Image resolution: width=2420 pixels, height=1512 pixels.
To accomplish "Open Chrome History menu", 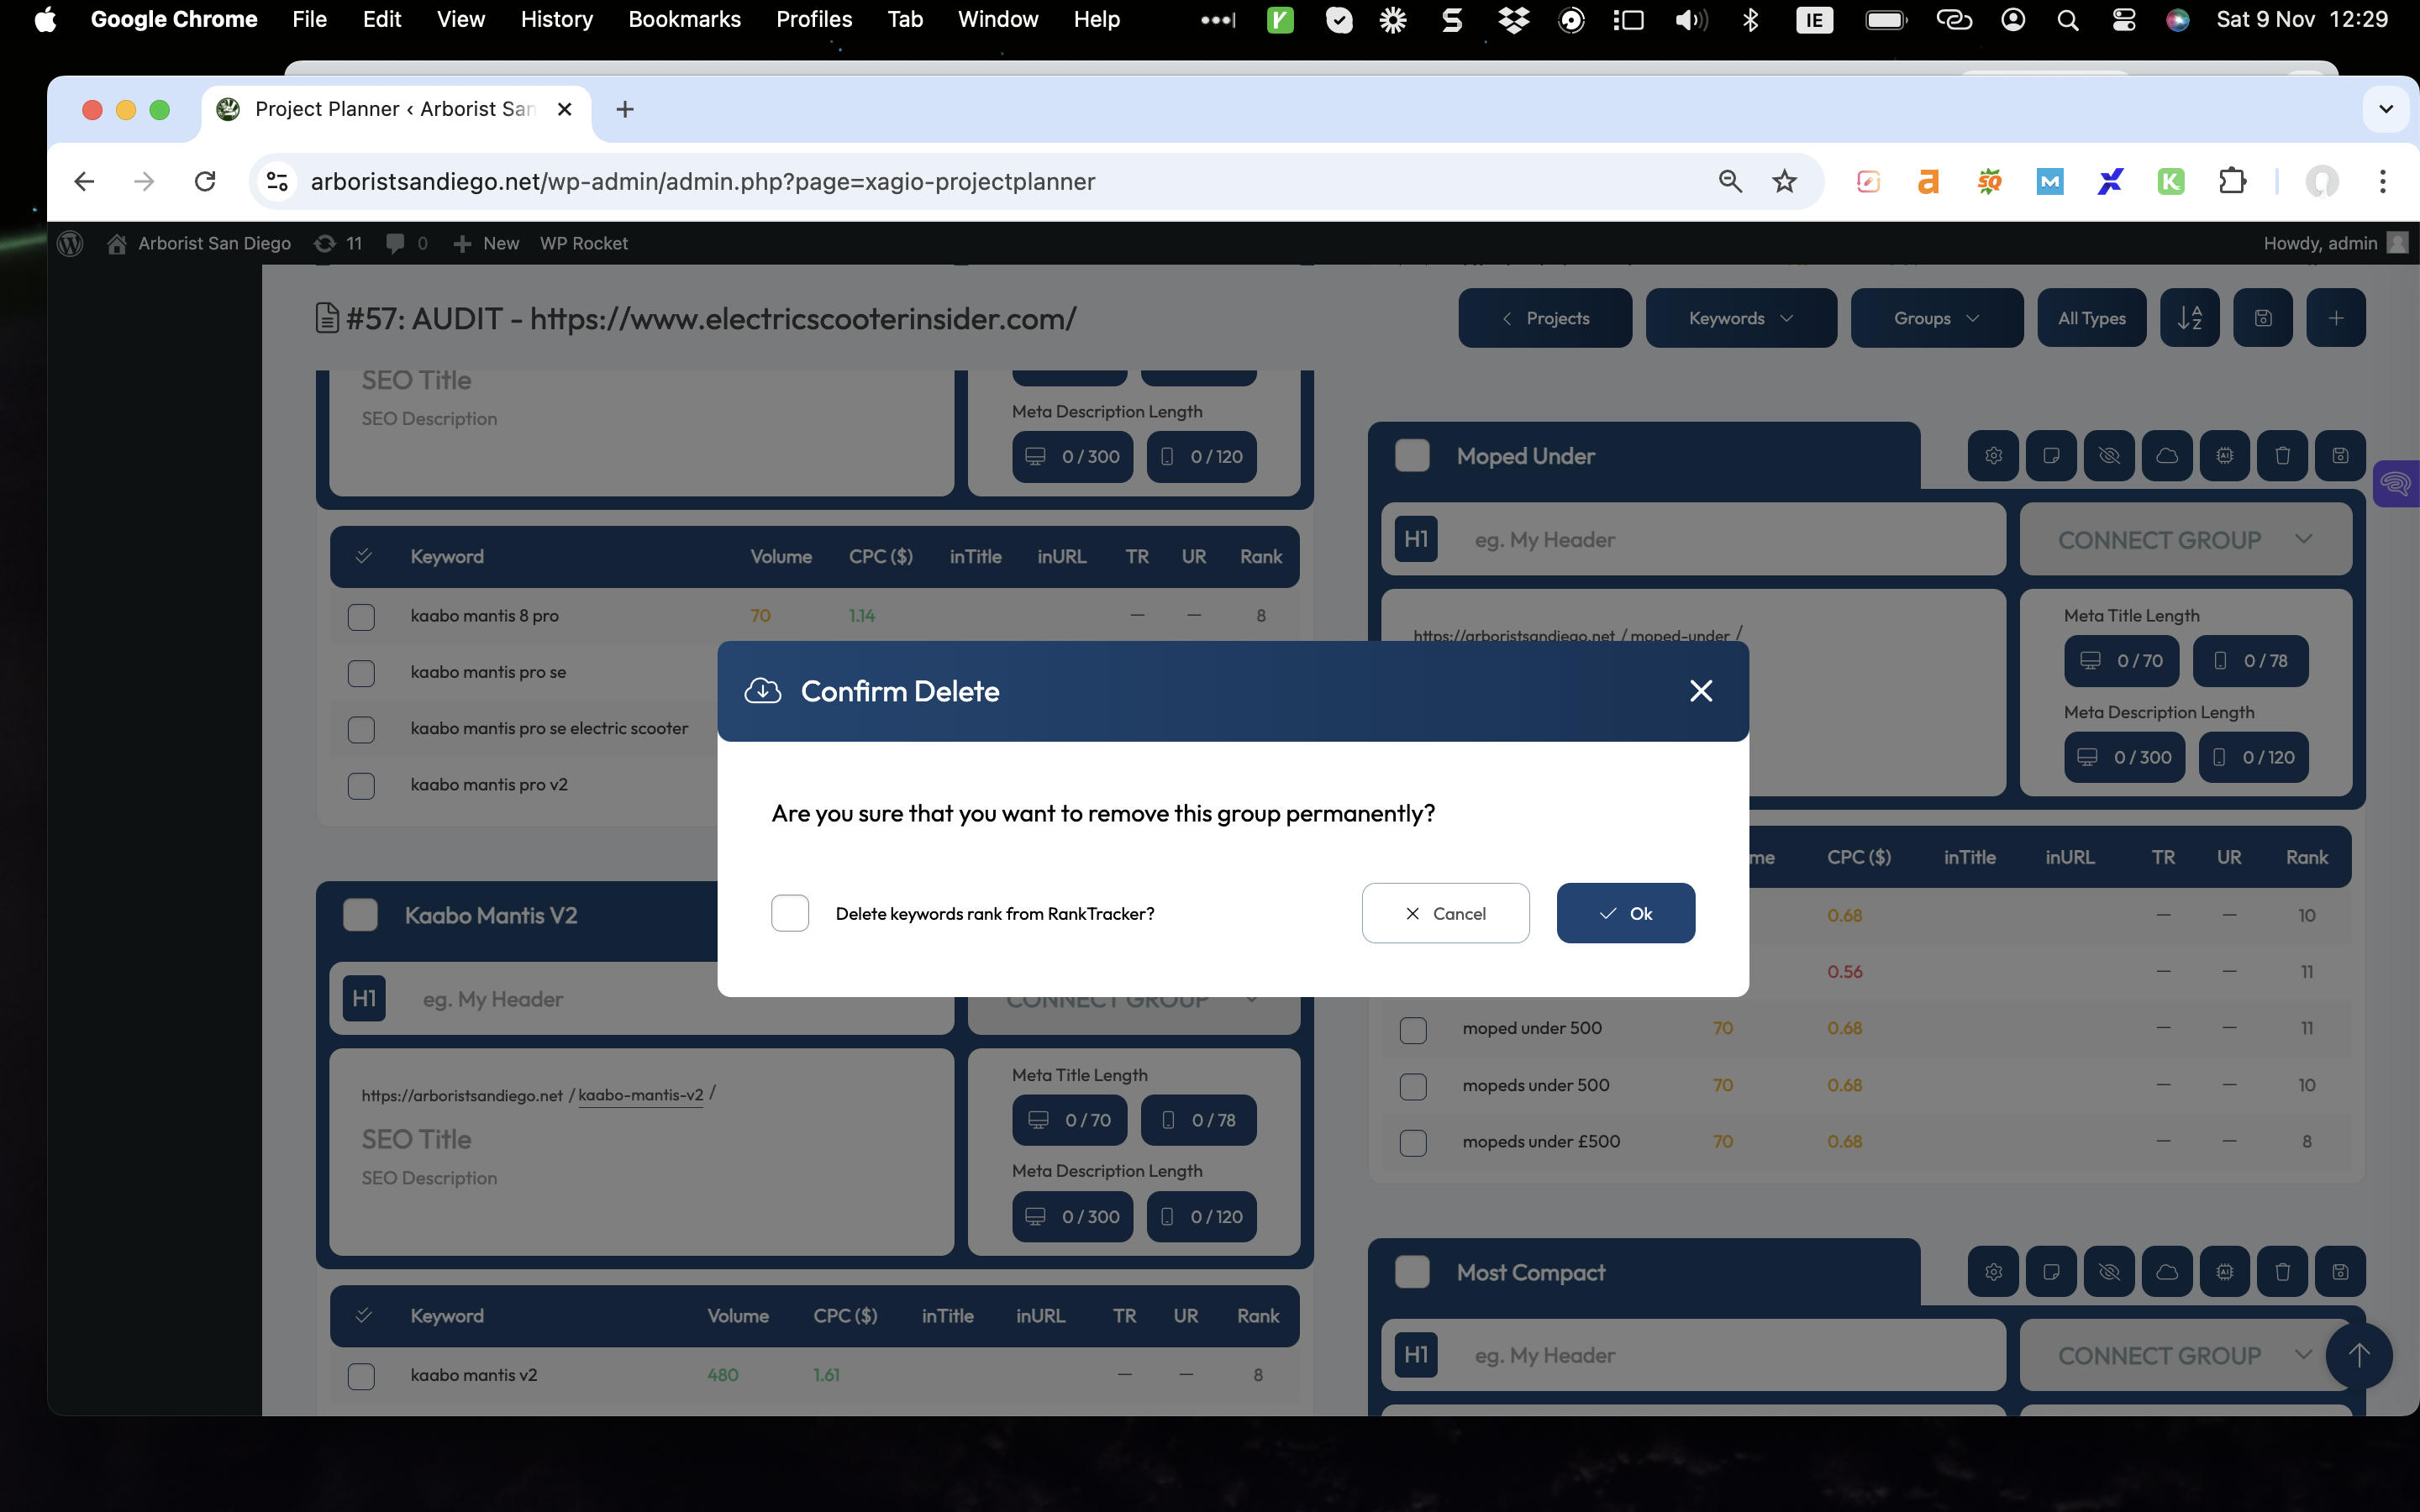I will point(556,19).
